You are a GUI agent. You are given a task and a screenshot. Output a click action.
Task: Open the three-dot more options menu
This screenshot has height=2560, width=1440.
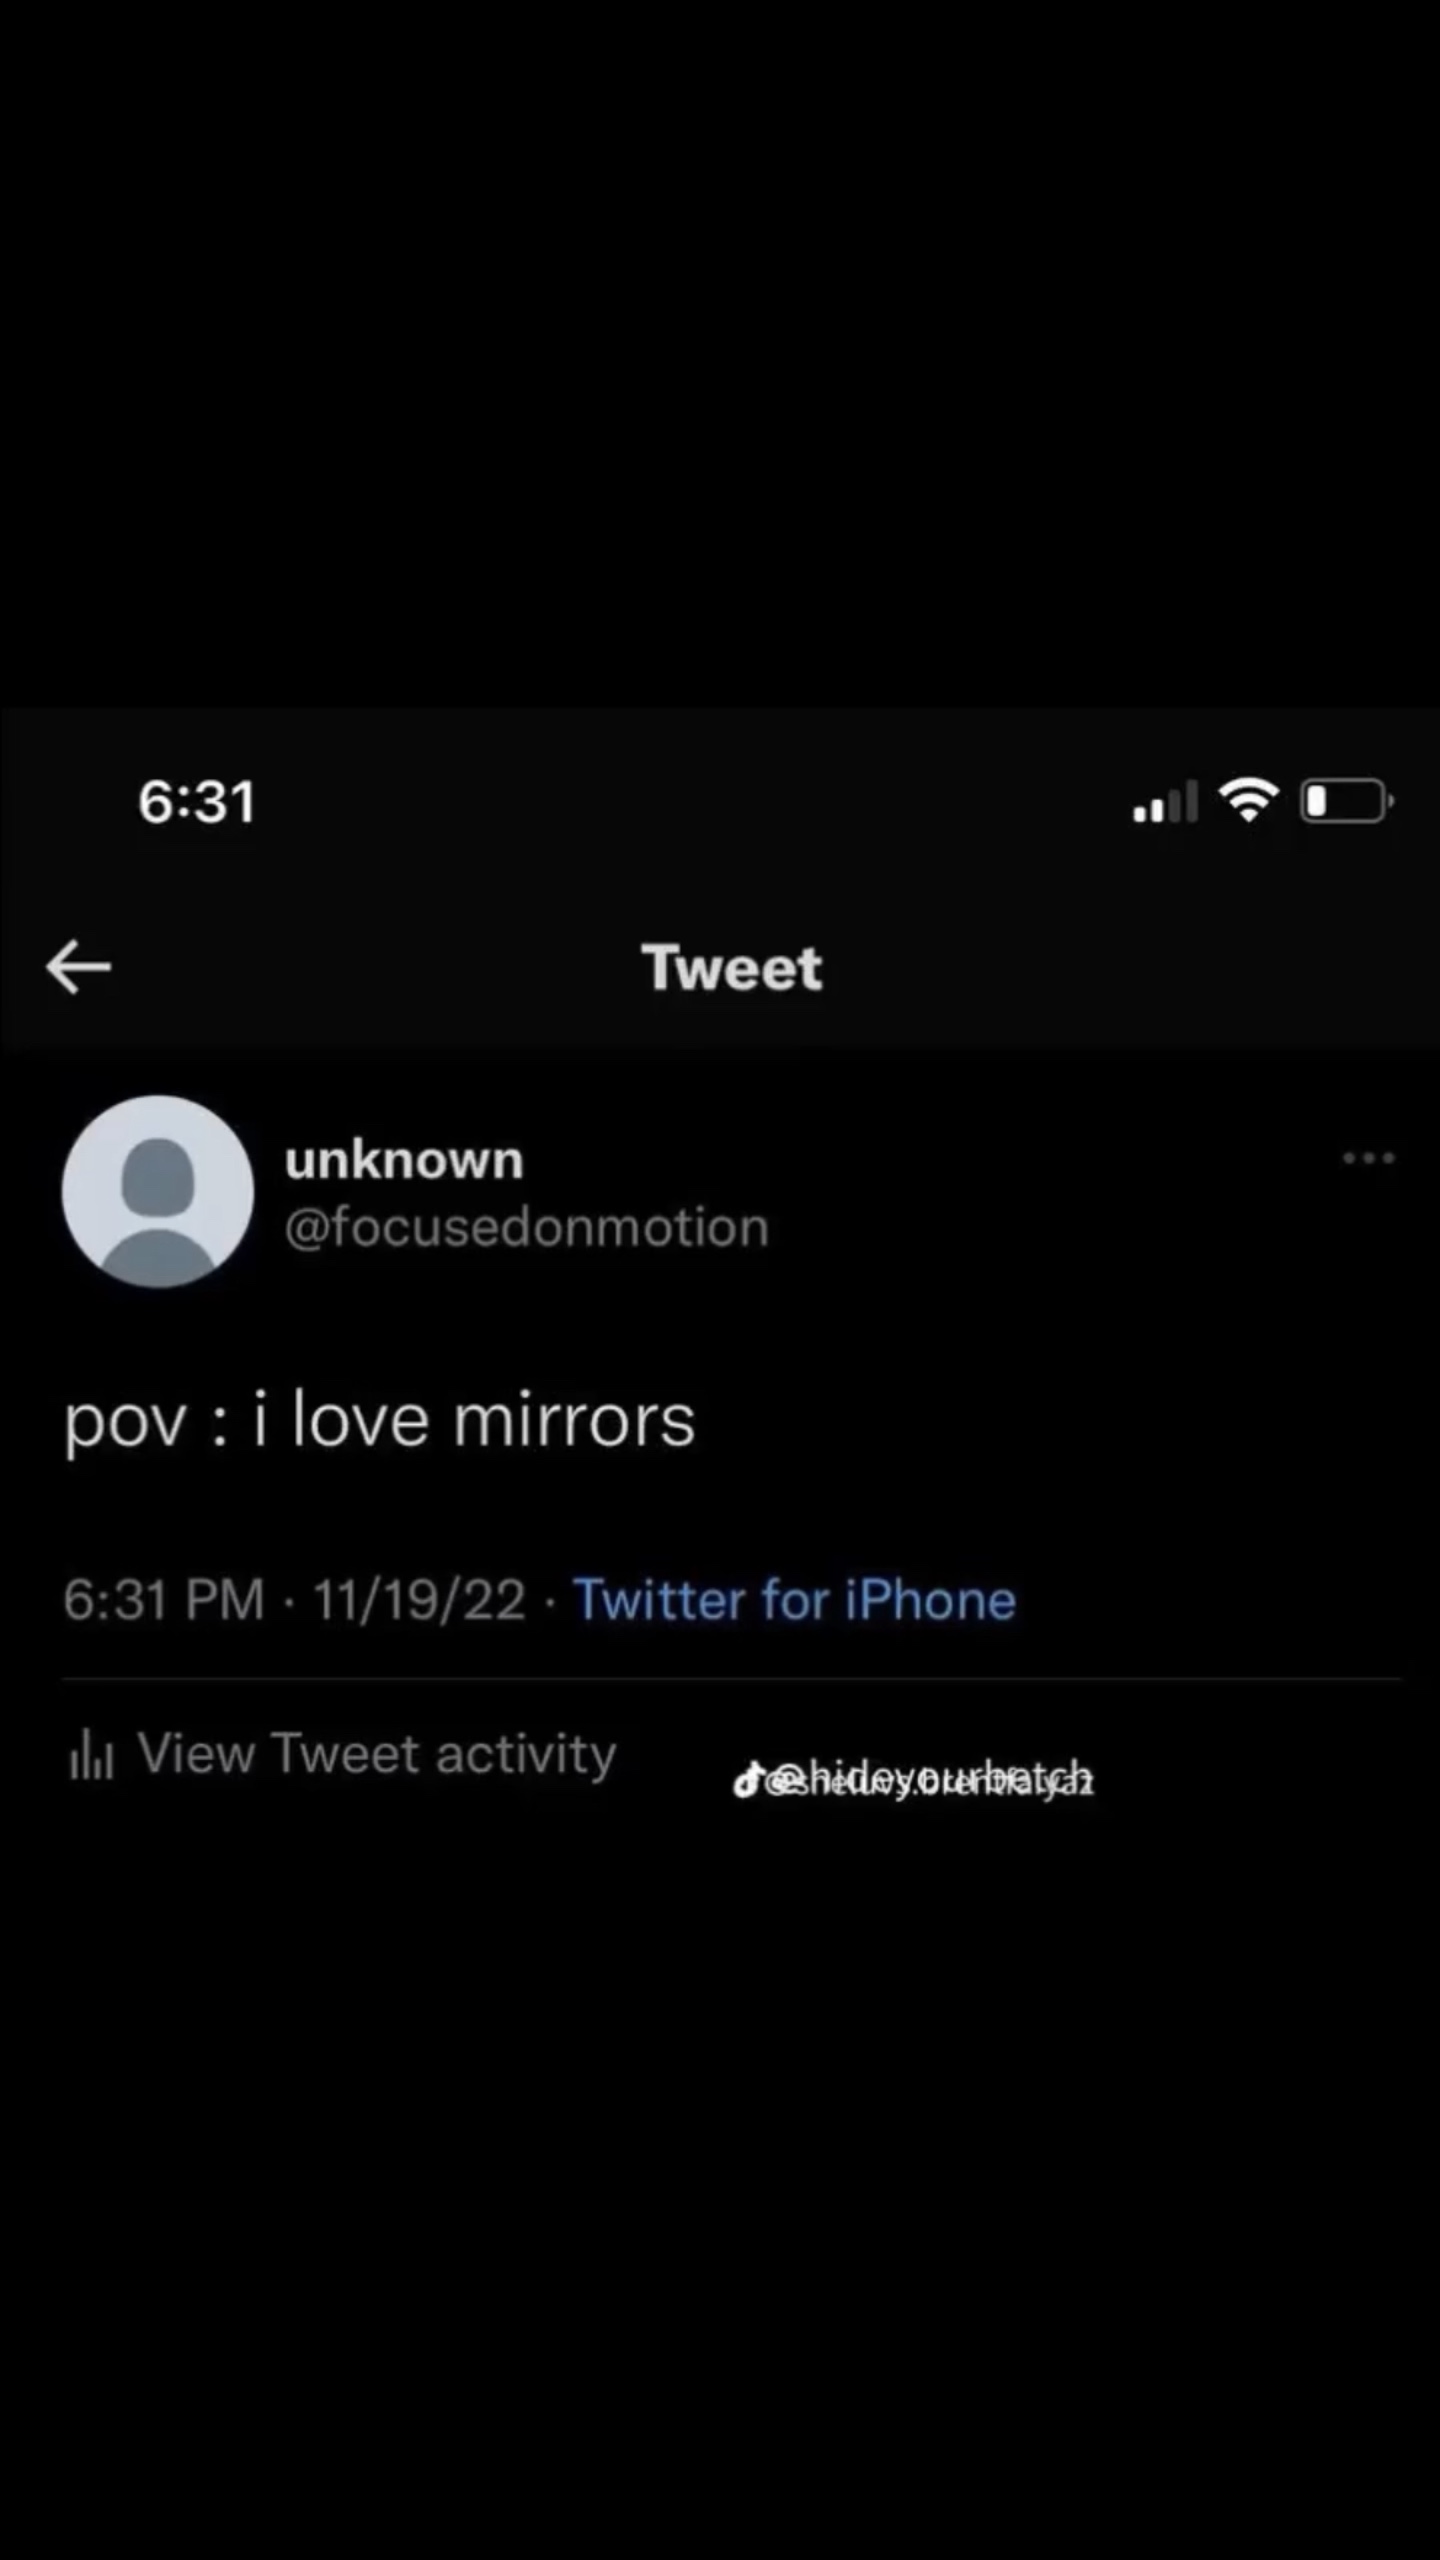tap(1368, 1158)
